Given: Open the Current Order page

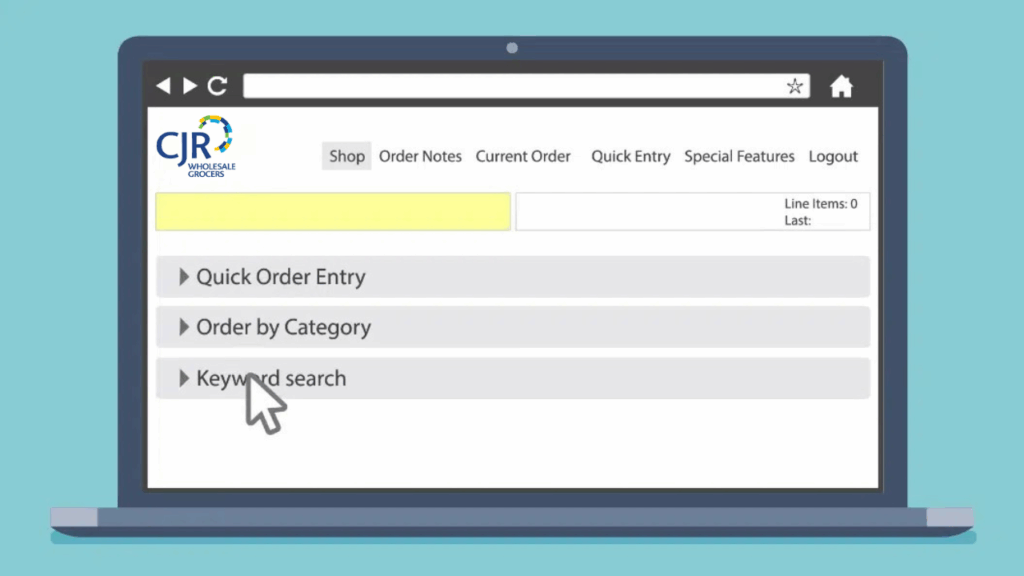Looking at the screenshot, I should (x=523, y=156).
